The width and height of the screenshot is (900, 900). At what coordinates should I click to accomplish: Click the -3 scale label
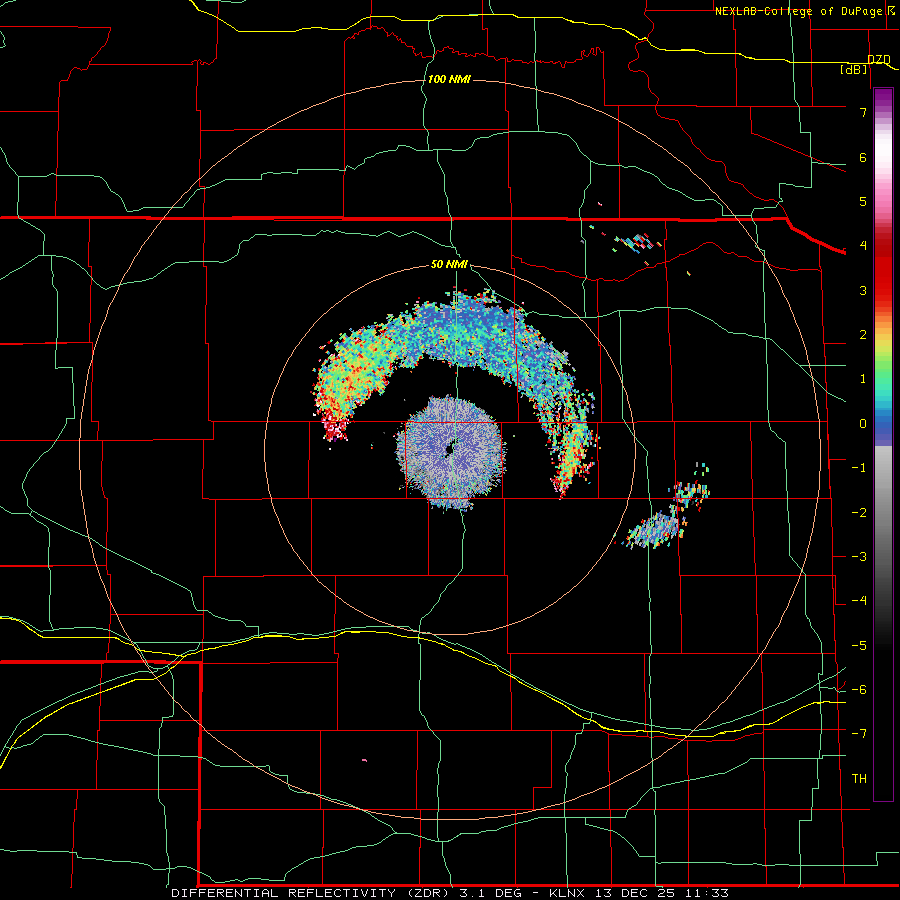(859, 557)
